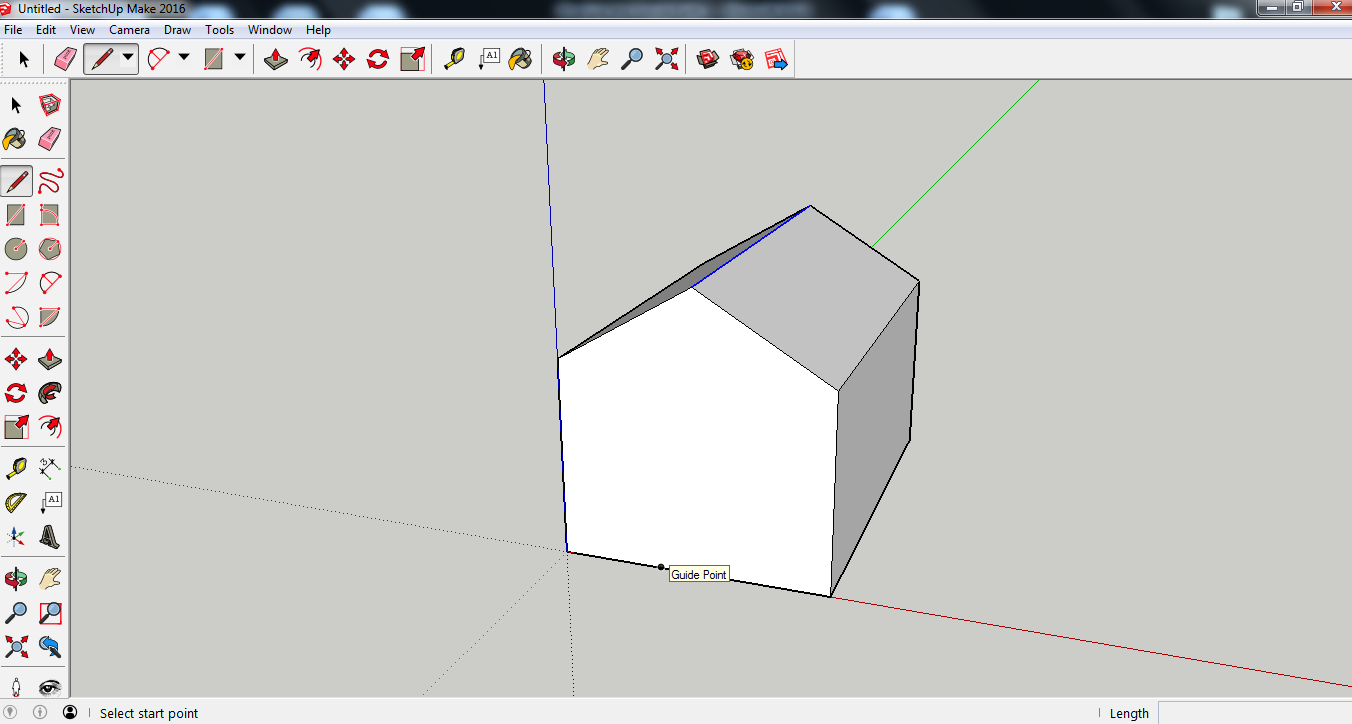
Task: Select the Circle tool
Action: coord(16,248)
